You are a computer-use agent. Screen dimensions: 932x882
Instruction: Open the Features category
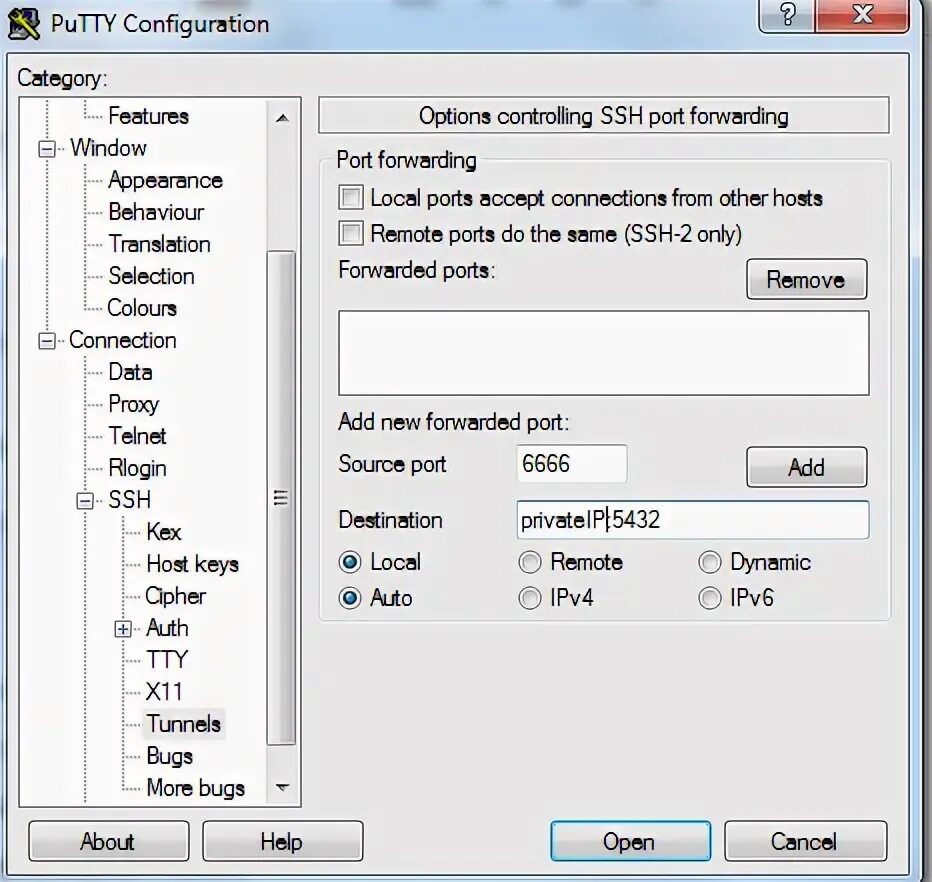[x=149, y=116]
